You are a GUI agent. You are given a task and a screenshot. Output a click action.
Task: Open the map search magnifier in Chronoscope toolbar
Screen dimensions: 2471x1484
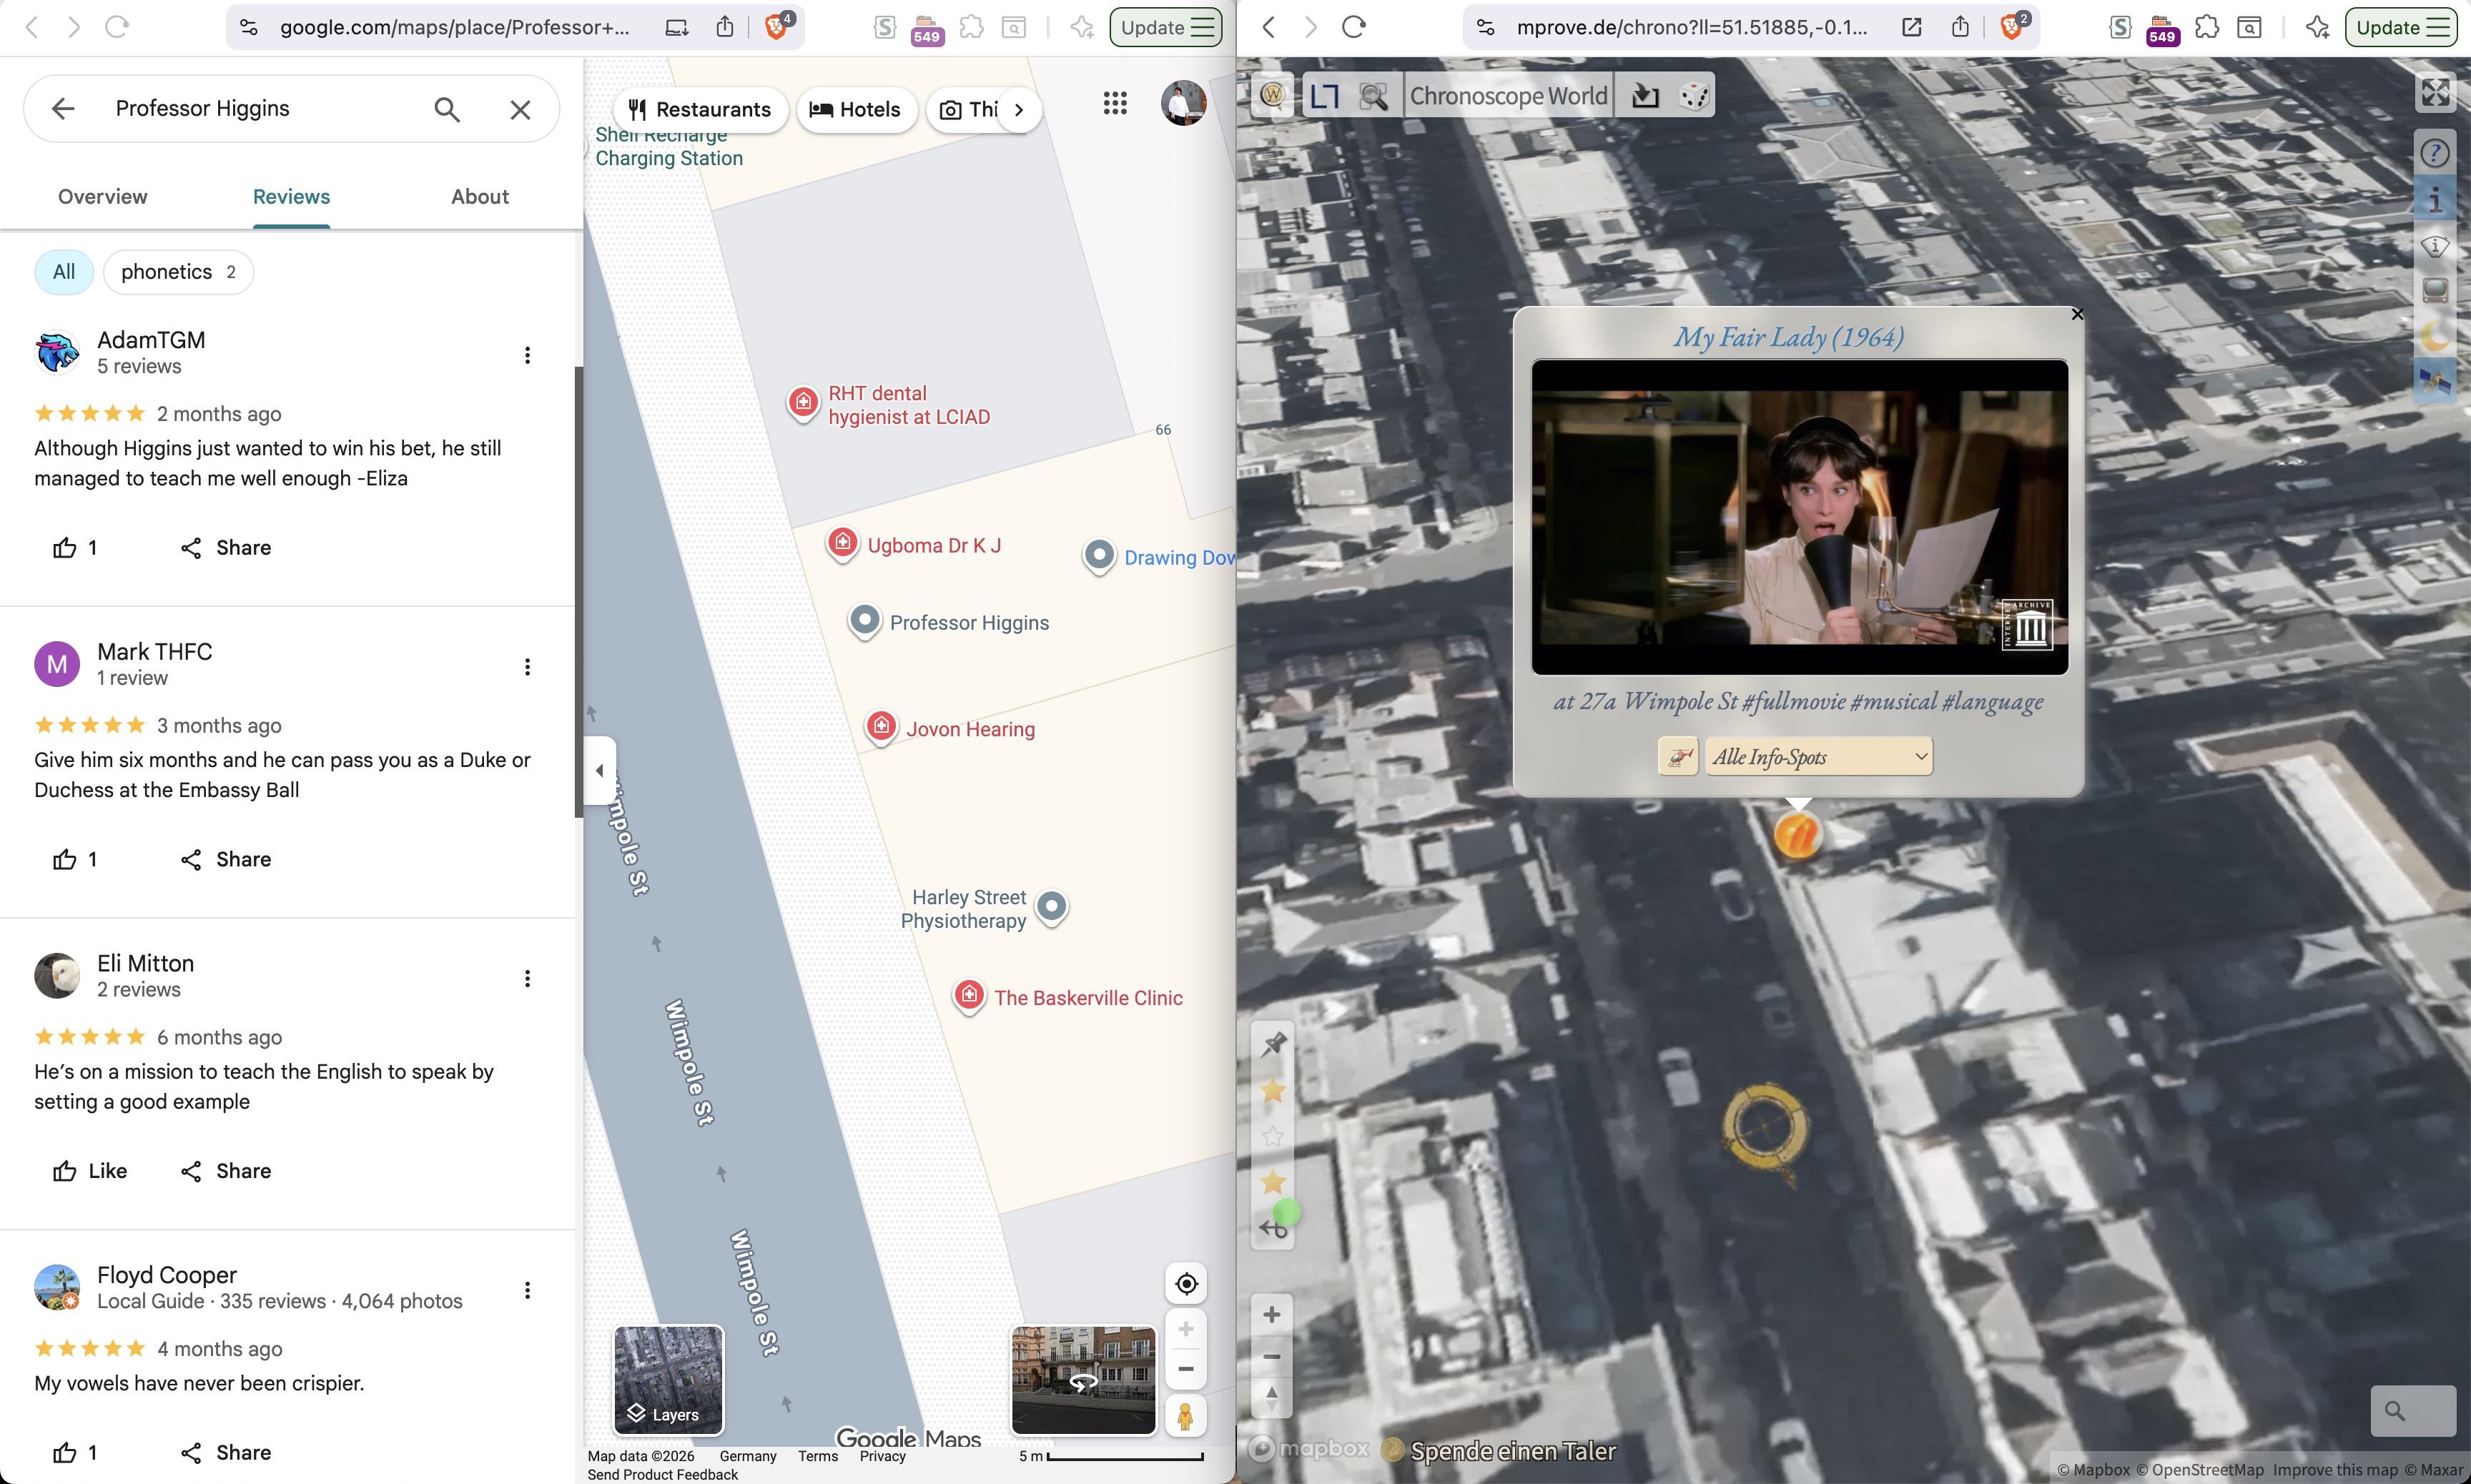(x=1374, y=96)
